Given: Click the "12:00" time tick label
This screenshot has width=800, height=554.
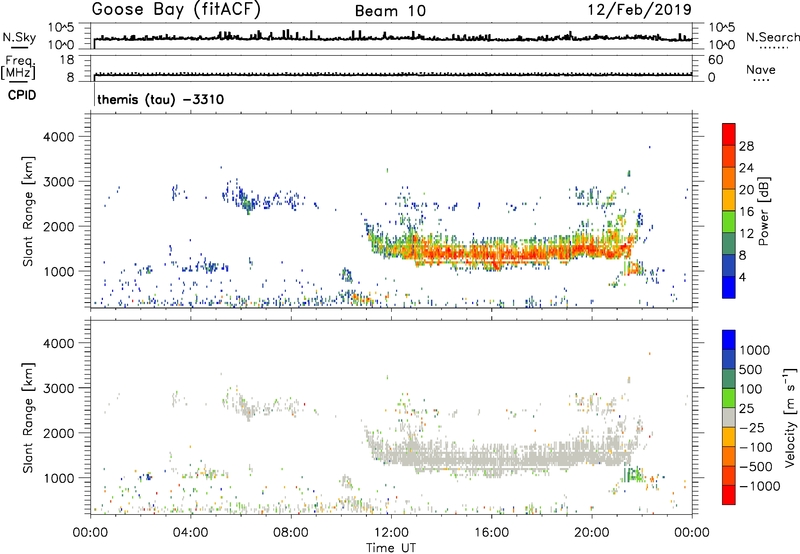Looking at the screenshot, I should [x=391, y=533].
